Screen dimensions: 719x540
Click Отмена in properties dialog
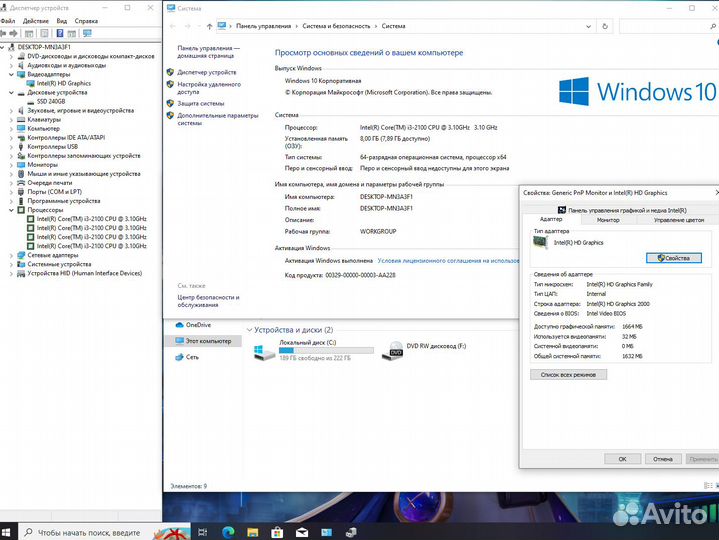663,459
